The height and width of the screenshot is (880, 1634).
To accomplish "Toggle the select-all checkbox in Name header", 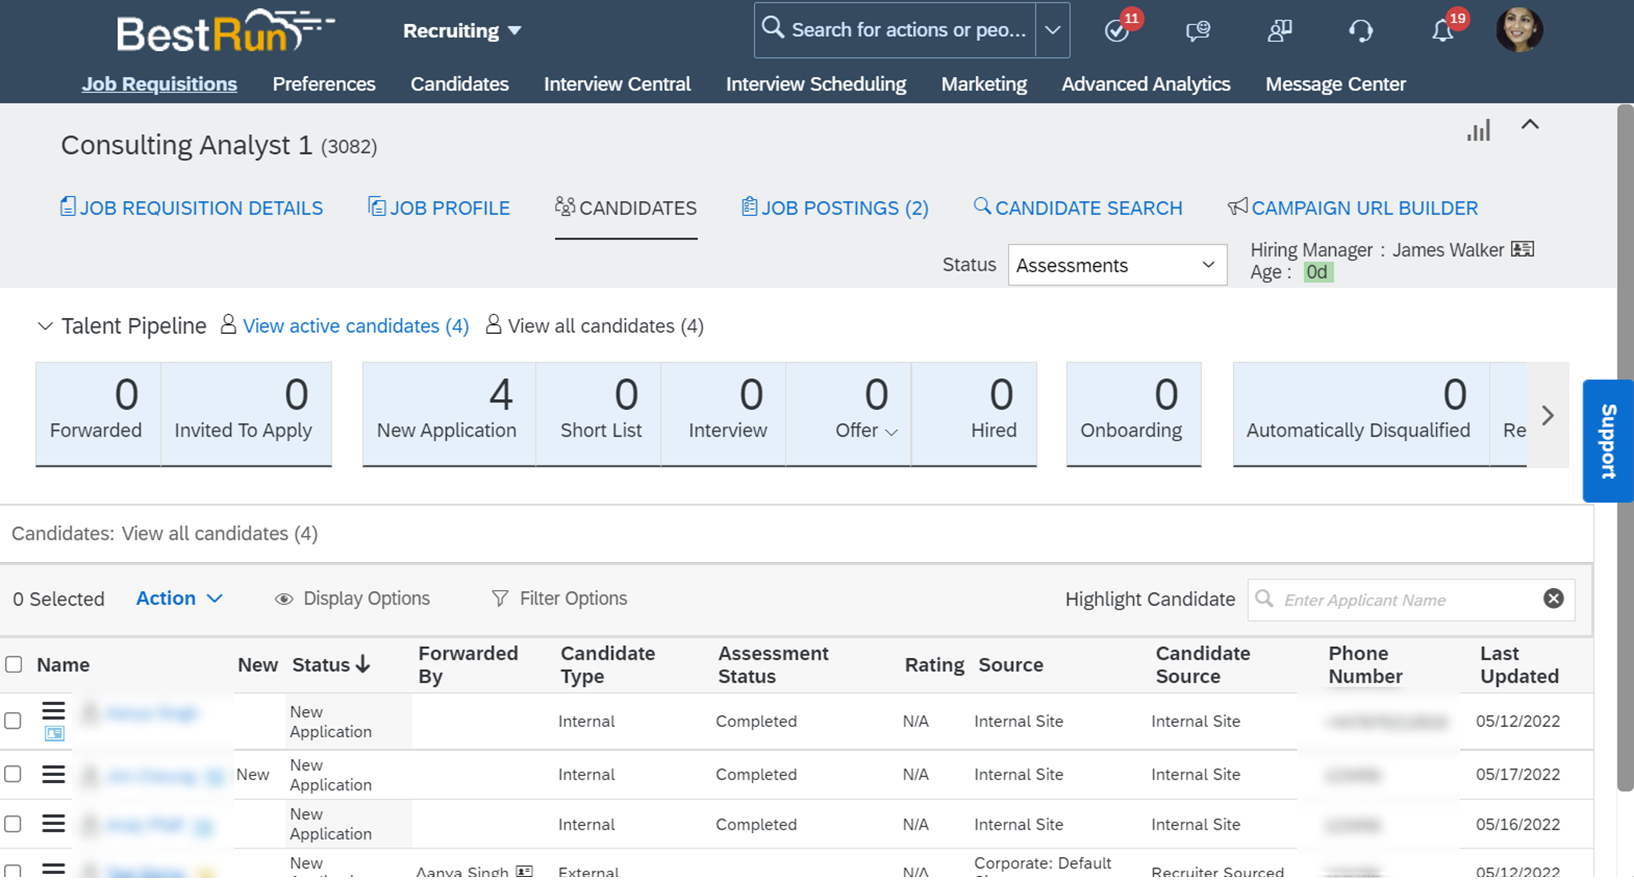I will (14, 664).
